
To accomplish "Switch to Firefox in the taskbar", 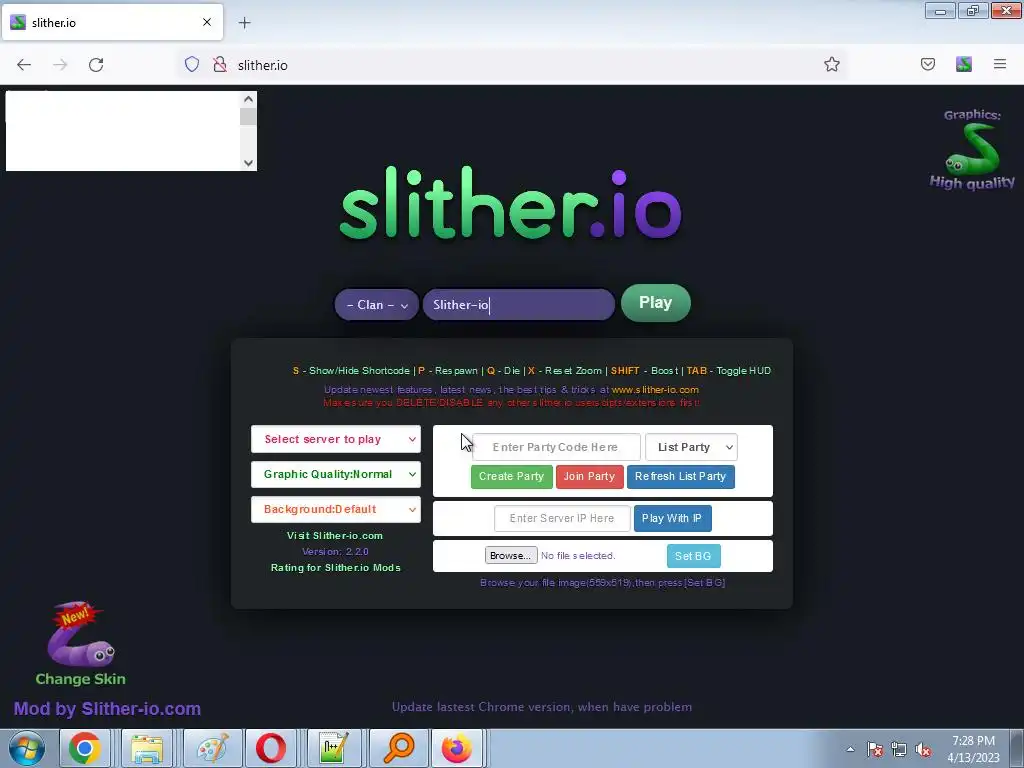I will coord(457,748).
